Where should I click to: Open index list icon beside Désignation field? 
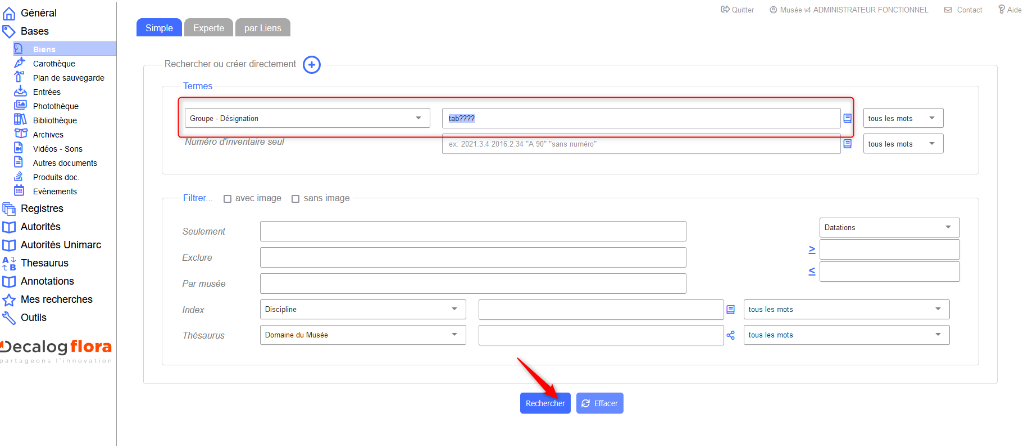pyautogui.click(x=848, y=118)
